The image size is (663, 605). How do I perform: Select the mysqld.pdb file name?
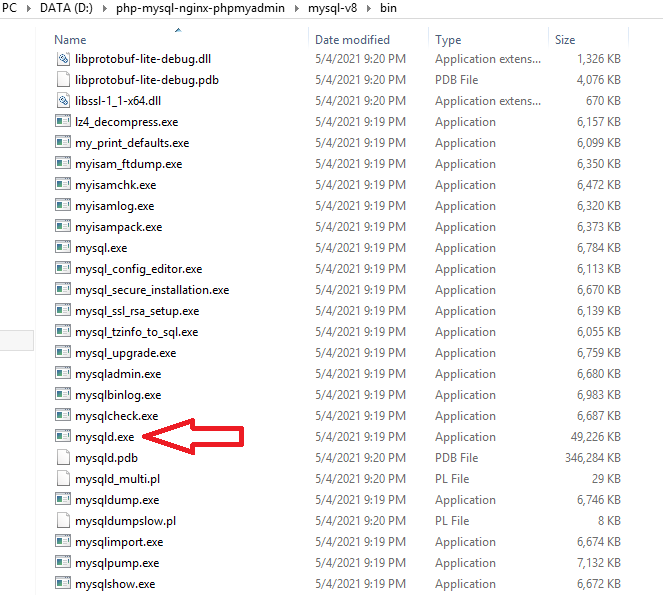coord(107,458)
